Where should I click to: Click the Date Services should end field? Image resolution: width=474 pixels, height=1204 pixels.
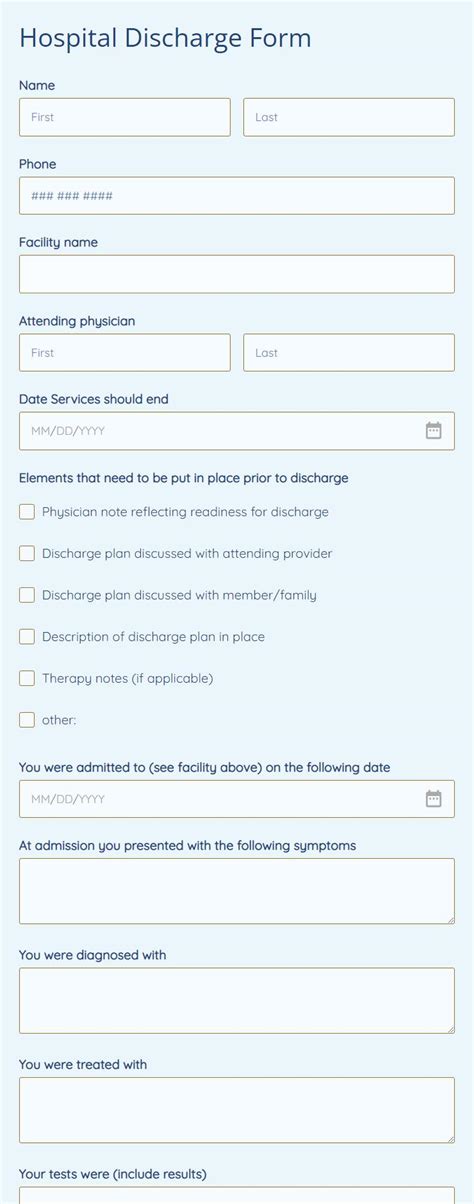[237, 431]
